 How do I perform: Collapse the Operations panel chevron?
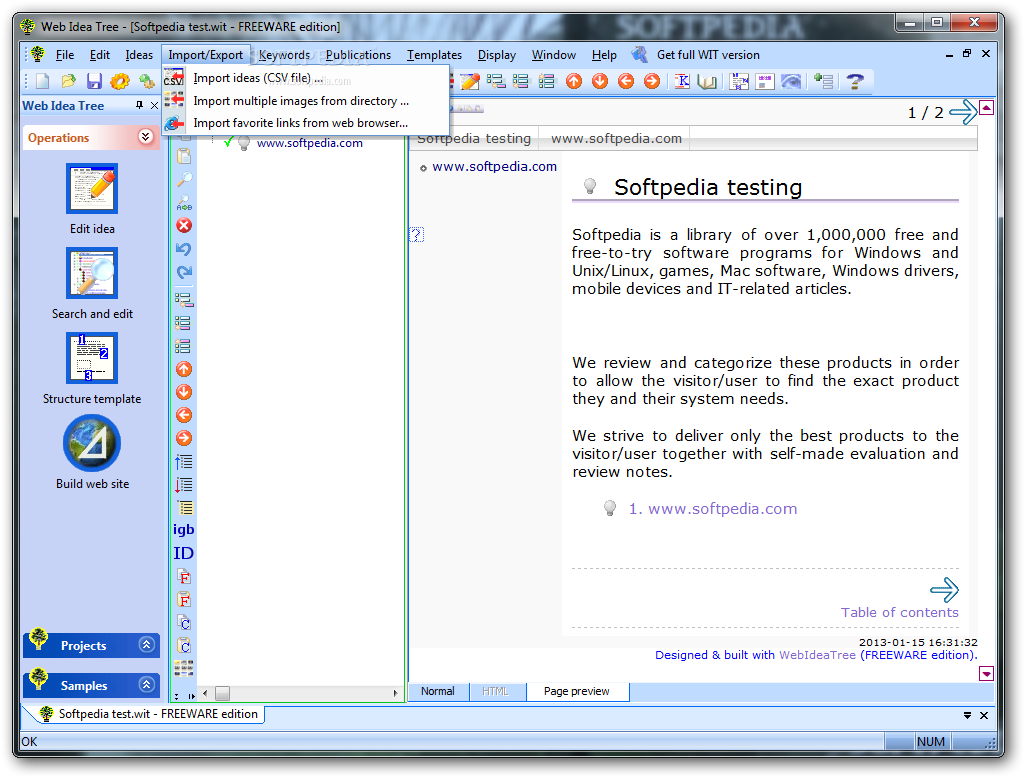click(146, 137)
